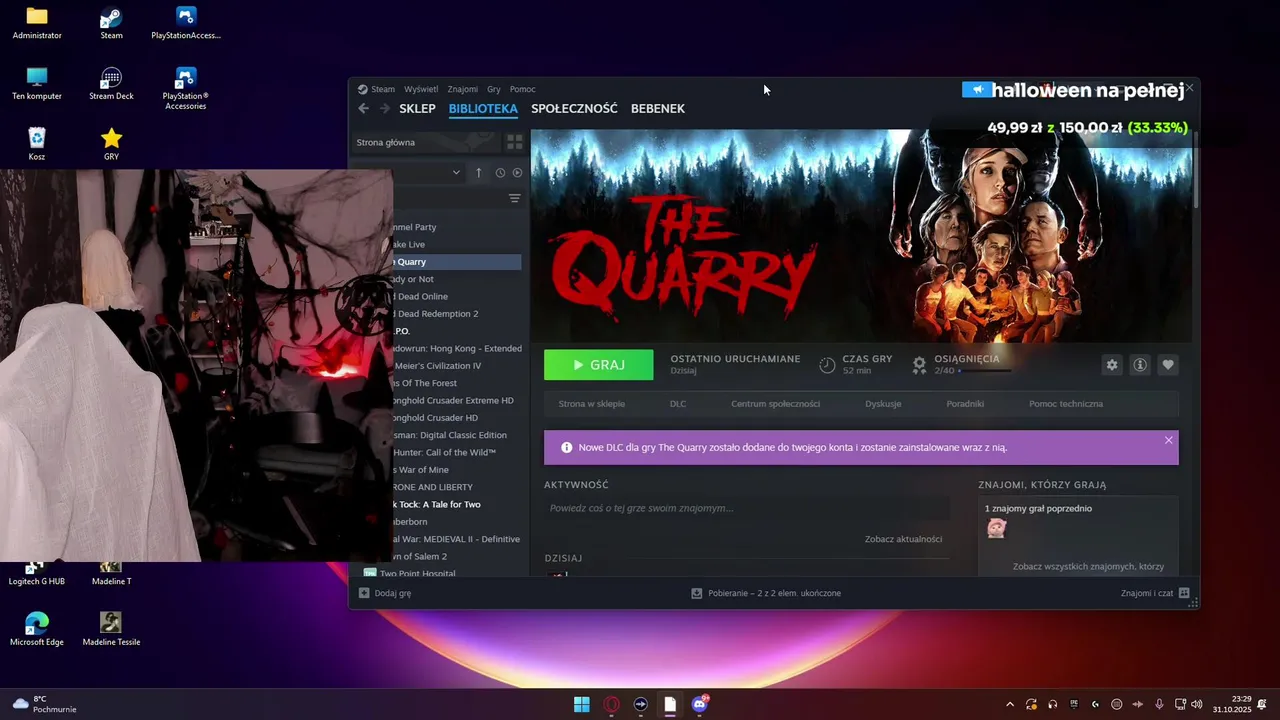The image size is (1280, 720).
Task: Click the Dodaj grę plus icon
Action: point(364,593)
